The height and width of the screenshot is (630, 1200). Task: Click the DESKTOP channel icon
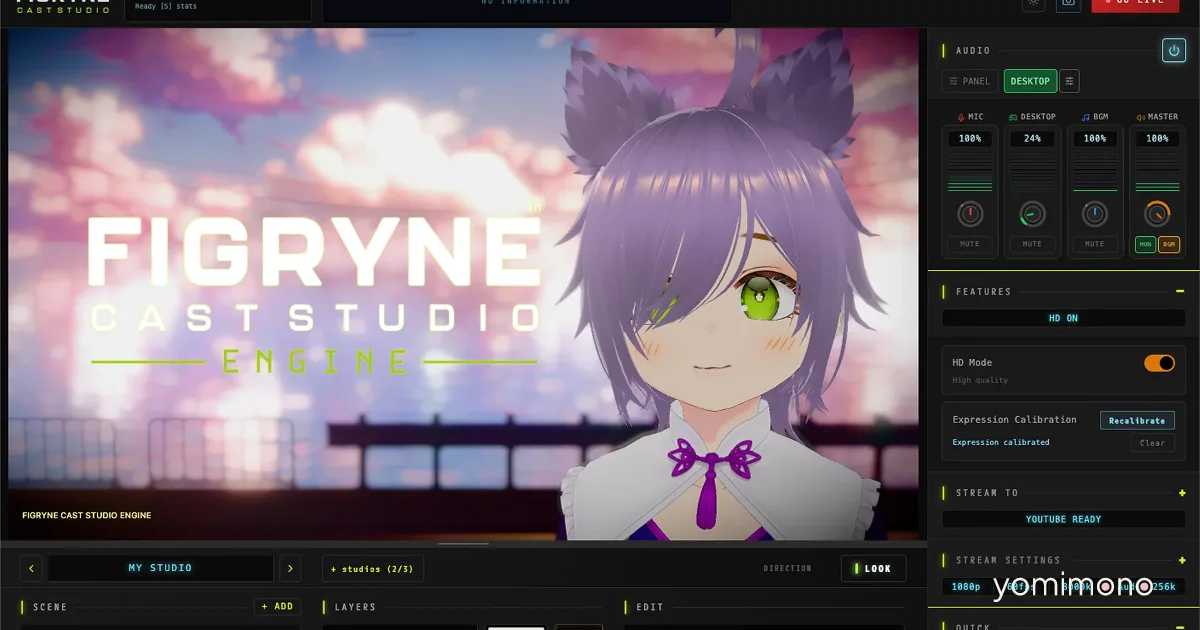(1013, 117)
